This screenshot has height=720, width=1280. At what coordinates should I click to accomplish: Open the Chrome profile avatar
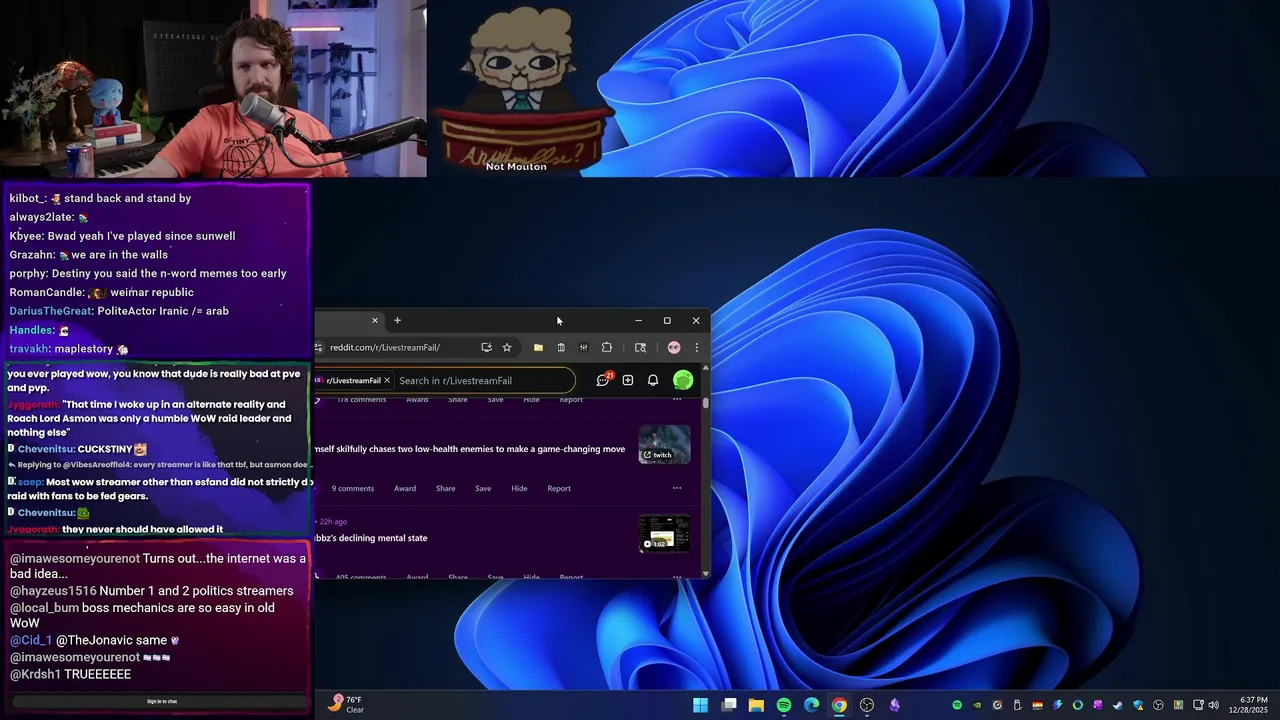click(674, 347)
